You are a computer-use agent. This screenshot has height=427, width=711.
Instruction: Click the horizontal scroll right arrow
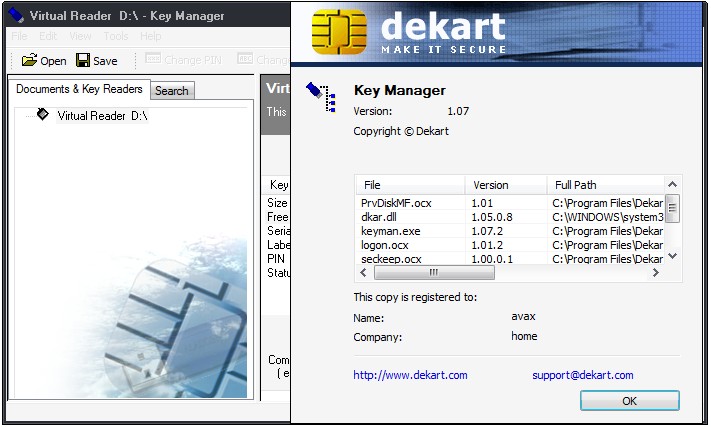click(655, 272)
